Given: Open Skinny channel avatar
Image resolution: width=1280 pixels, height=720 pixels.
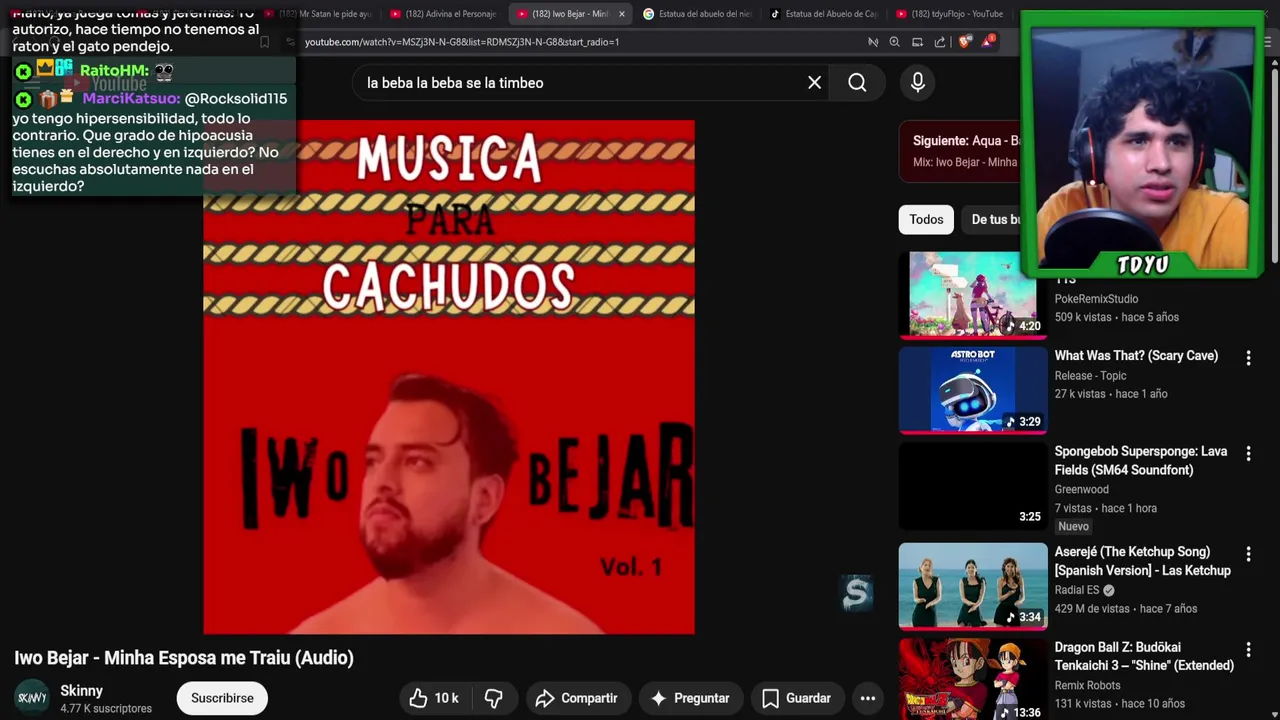Looking at the screenshot, I should coord(32,698).
